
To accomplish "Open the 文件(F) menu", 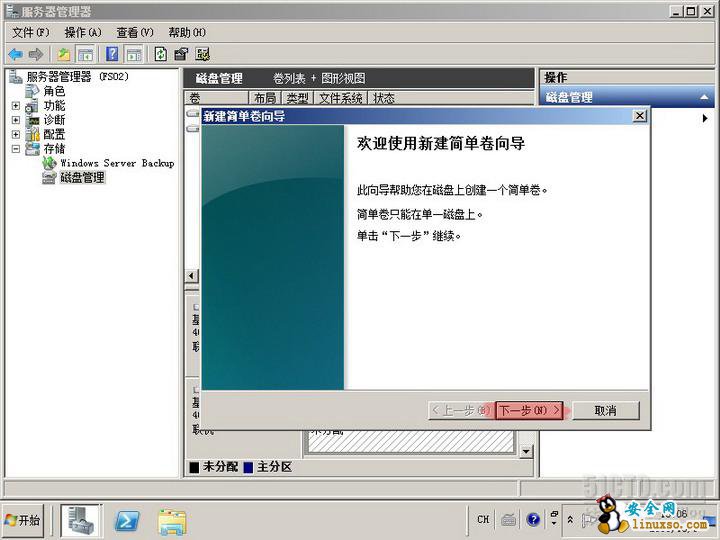I will (x=30, y=32).
